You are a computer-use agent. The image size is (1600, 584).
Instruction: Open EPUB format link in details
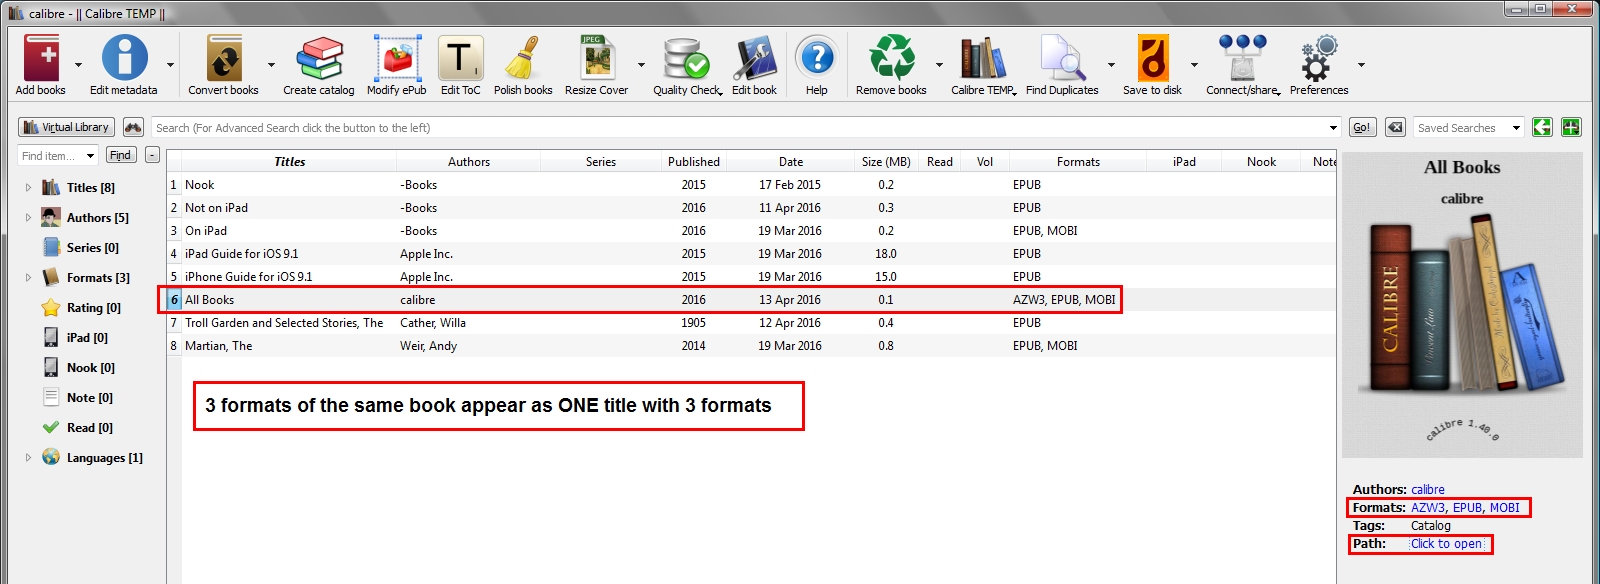[1468, 507]
